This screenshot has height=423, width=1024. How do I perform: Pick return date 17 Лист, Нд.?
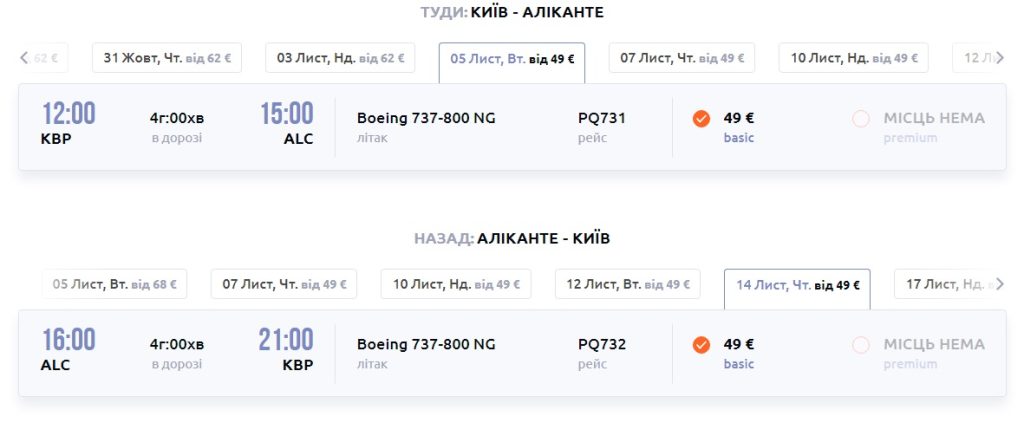click(x=945, y=285)
